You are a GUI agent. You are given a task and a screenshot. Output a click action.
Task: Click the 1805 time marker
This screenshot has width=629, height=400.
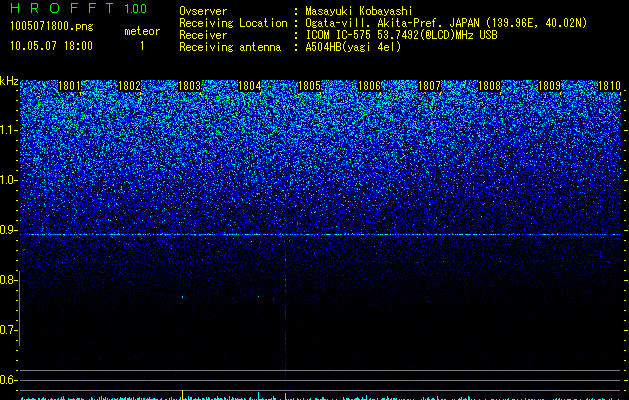pos(309,86)
